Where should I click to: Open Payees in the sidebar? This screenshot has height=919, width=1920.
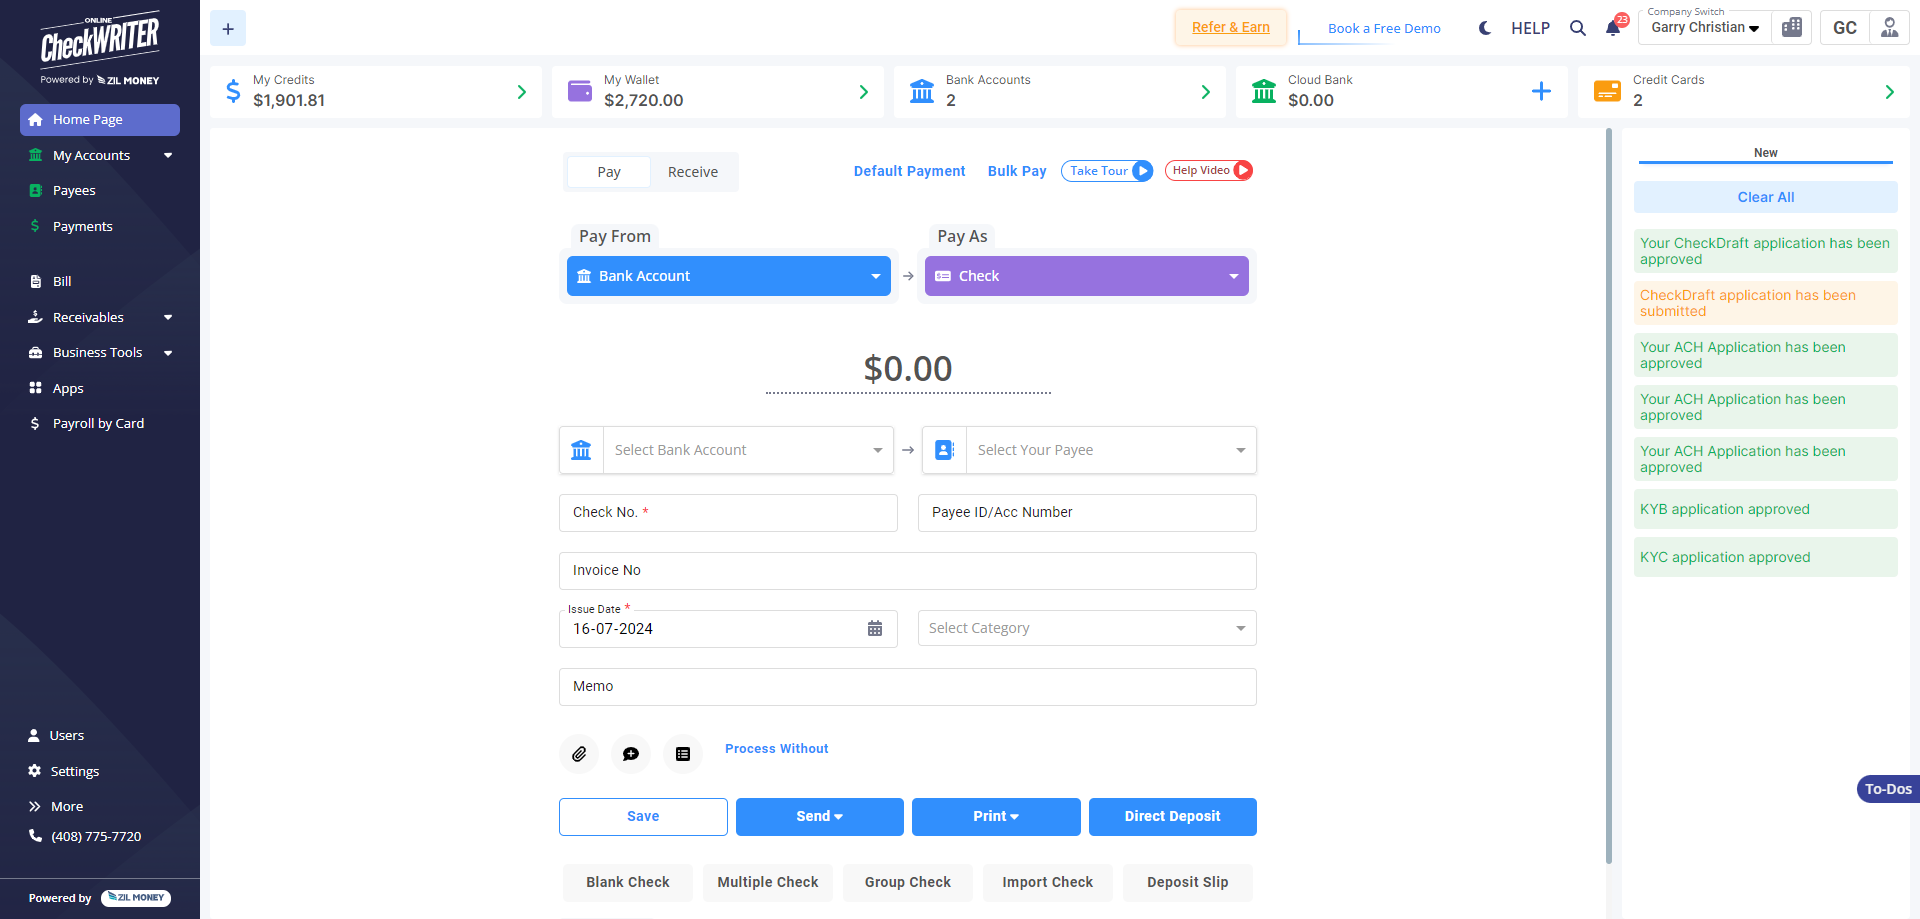tap(74, 191)
